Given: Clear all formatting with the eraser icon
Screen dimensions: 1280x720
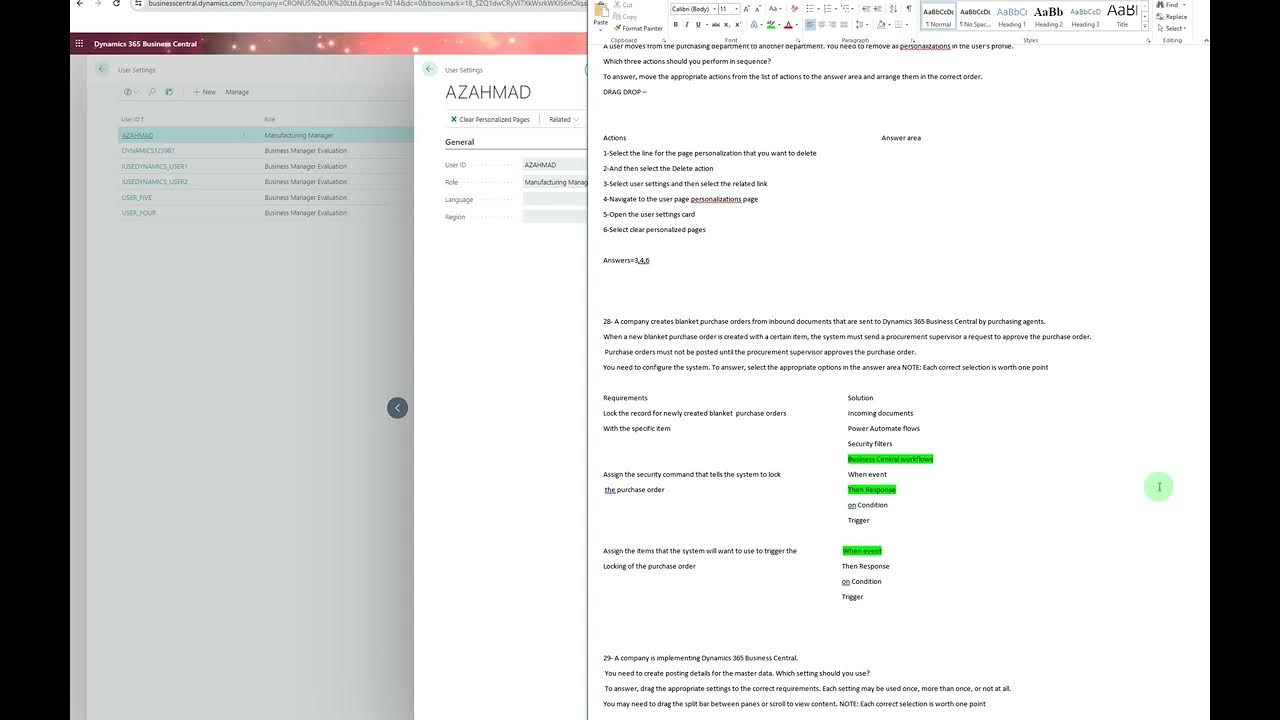Looking at the screenshot, I should tap(794, 9).
